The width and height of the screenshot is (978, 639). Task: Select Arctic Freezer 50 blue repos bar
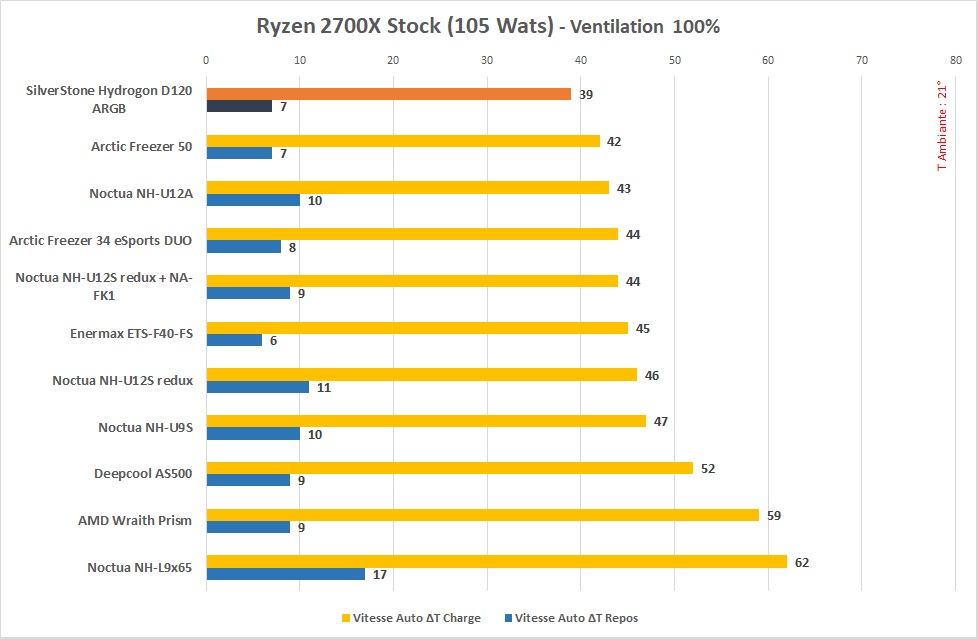(x=239, y=153)
